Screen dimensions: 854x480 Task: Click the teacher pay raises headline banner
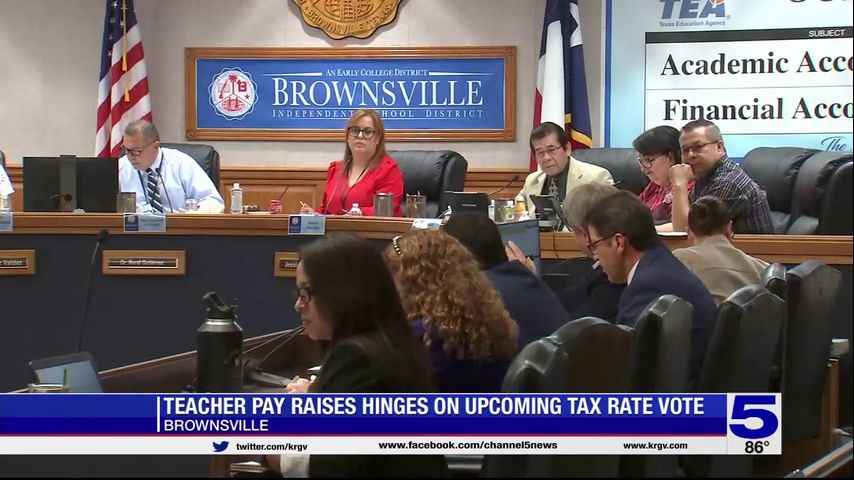point(432,406)
